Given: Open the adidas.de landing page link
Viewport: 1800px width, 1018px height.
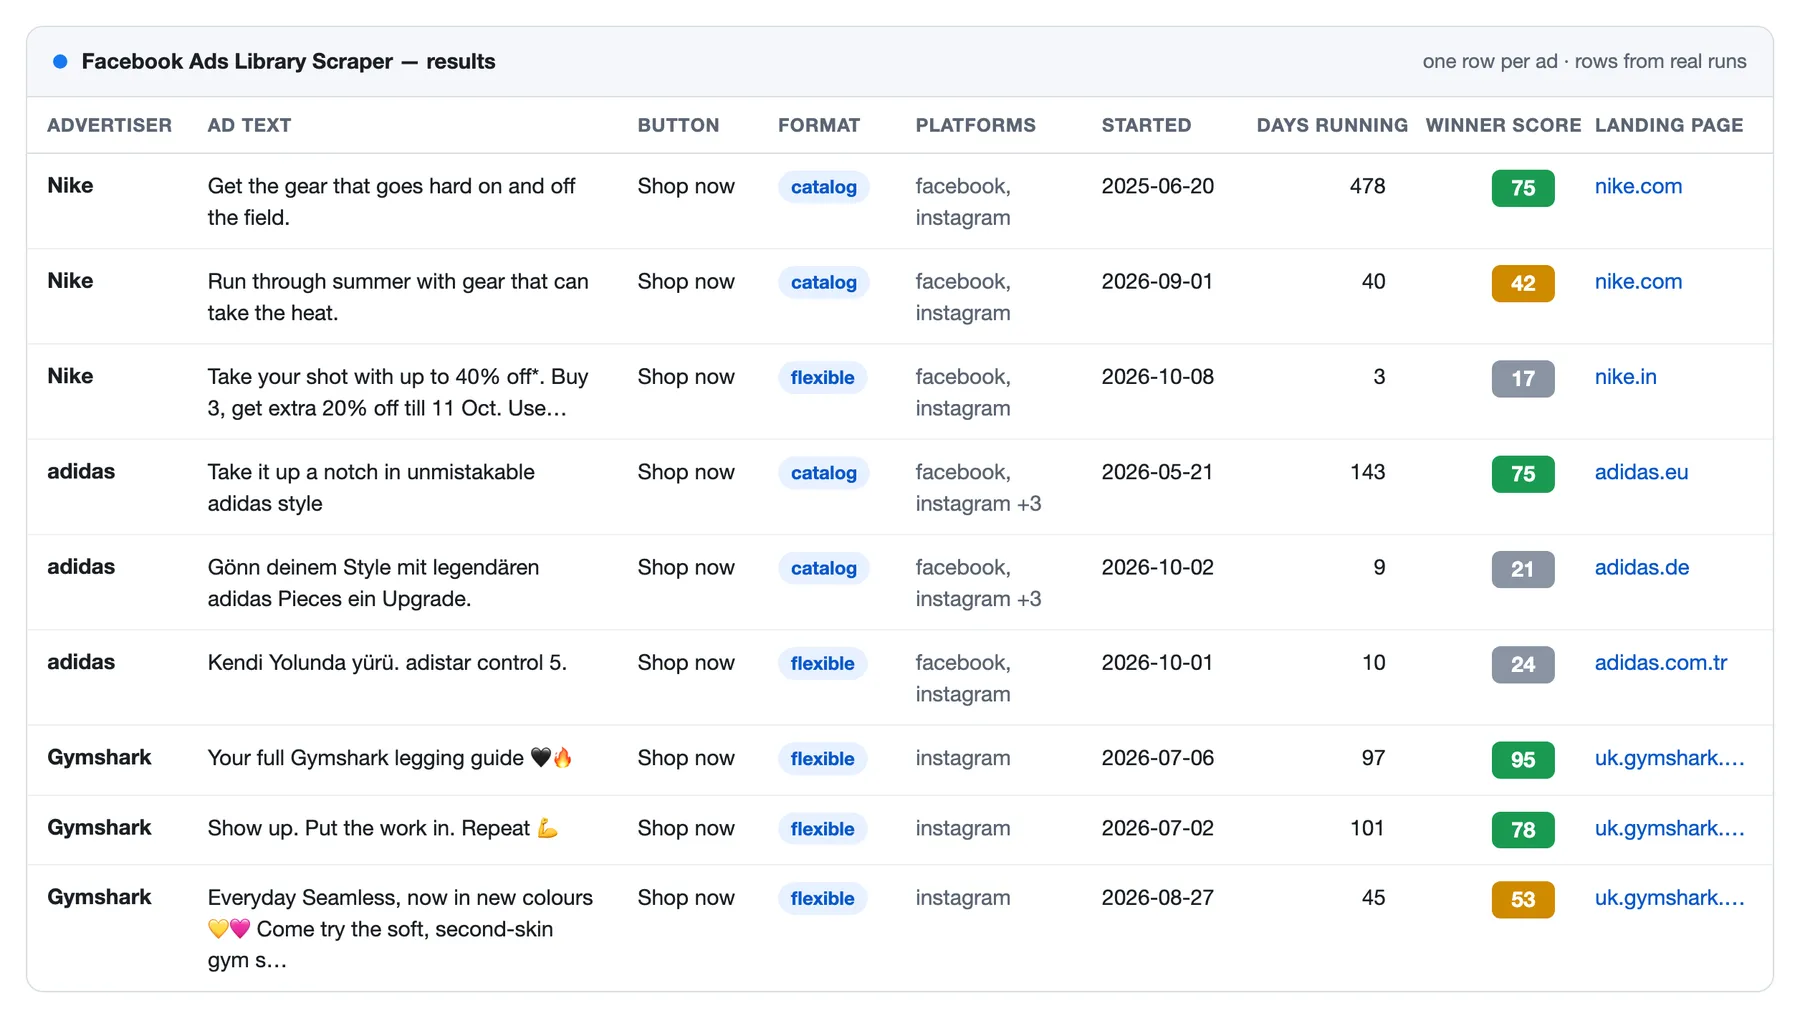Looking at the screenshot, I should click(1641, 567).
